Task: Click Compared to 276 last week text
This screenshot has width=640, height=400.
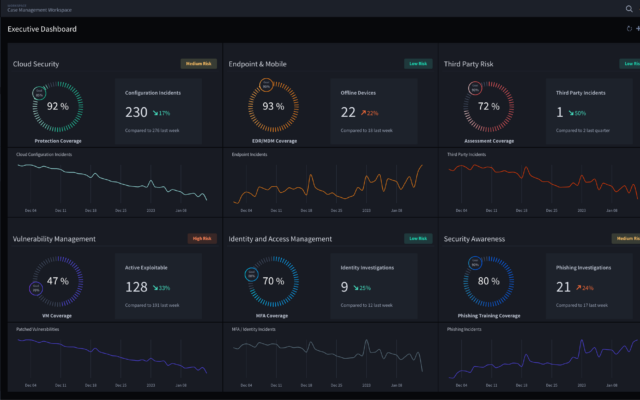Action: pyautogui.click(x=152, y=131)
